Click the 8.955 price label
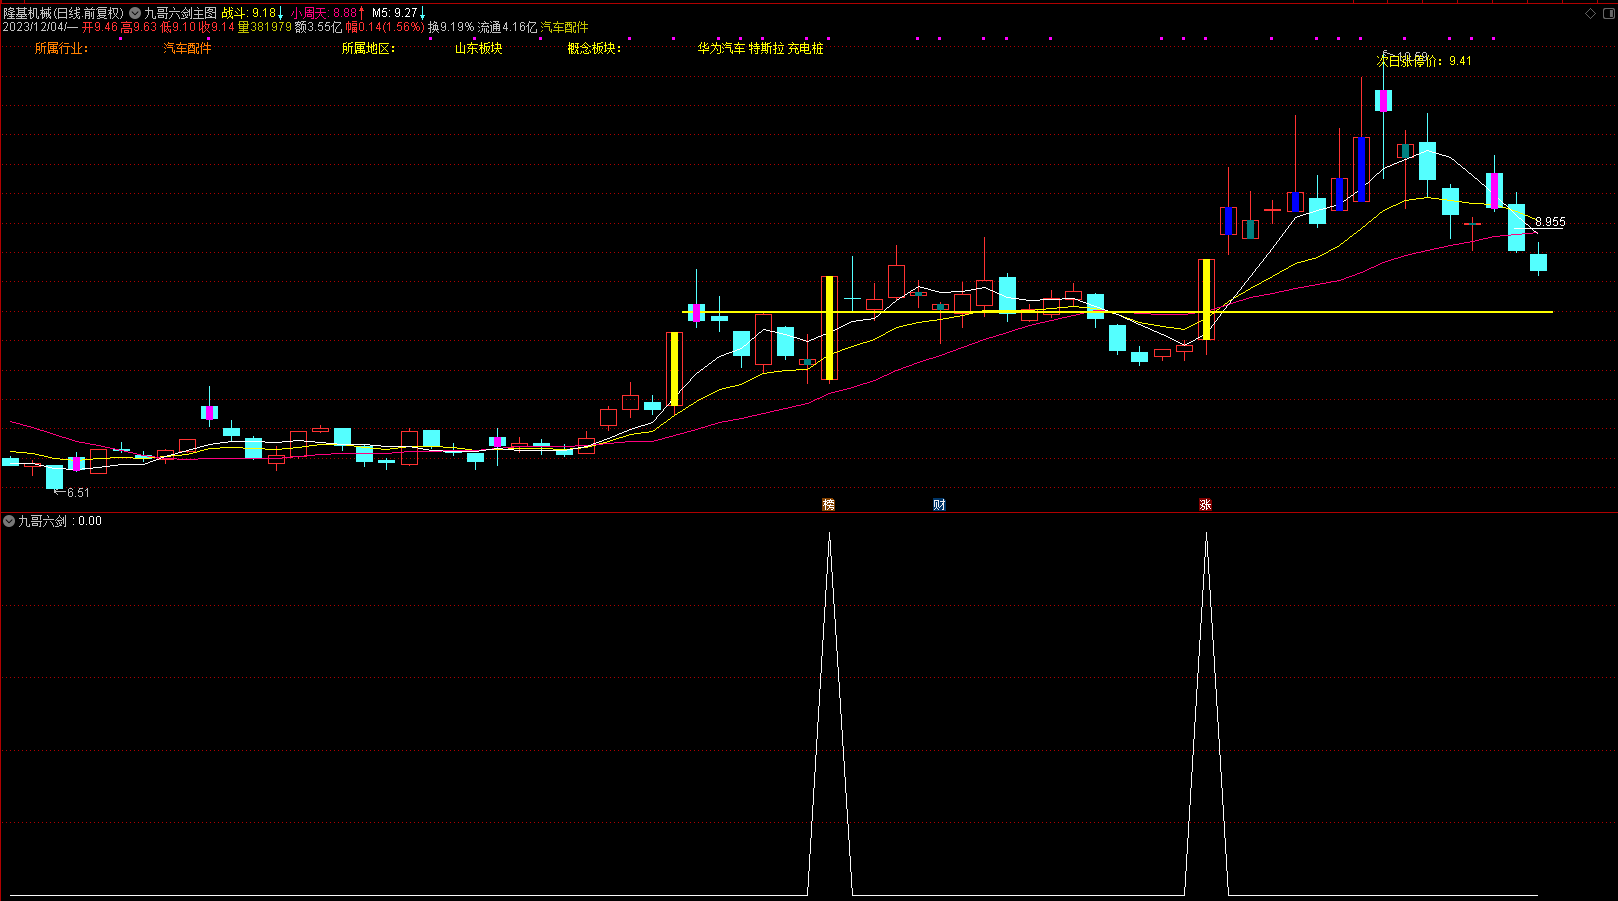 coord(1550,222)
